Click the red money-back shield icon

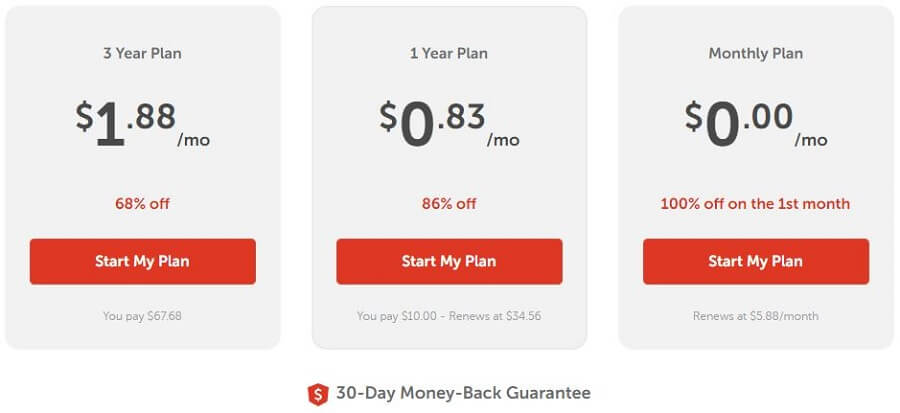pos(317,394)
